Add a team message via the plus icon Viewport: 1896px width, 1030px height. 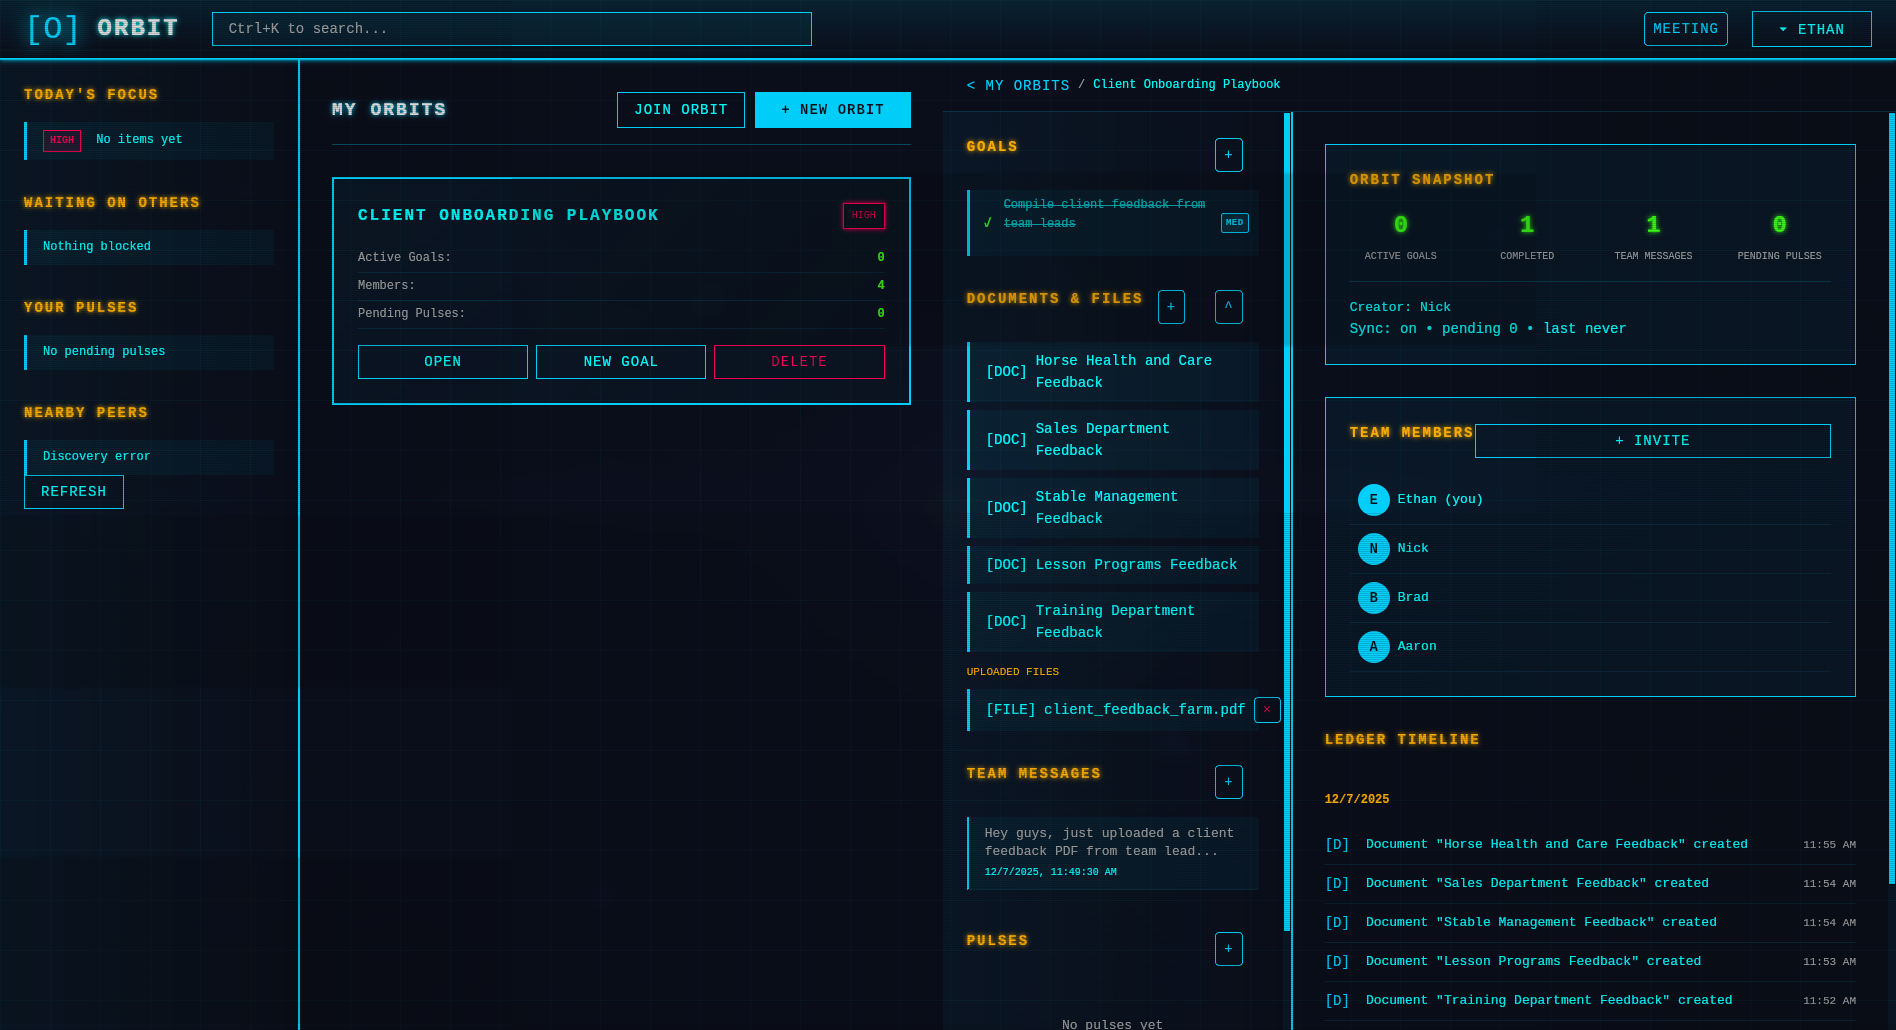click(x=1229, y=781)
